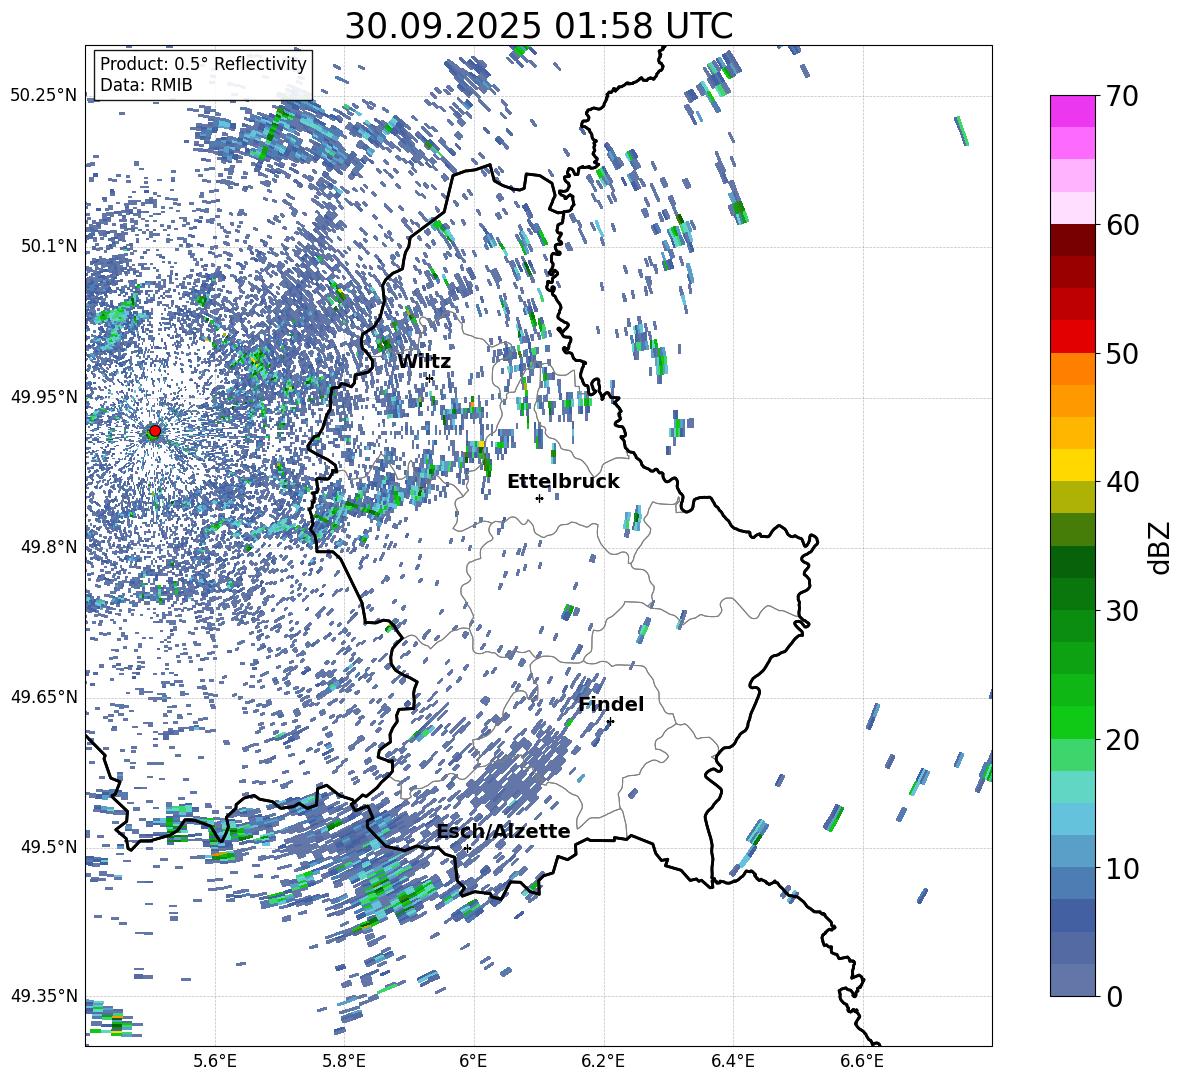Click the bright red colorbar segment above 50

[1072, 337]
